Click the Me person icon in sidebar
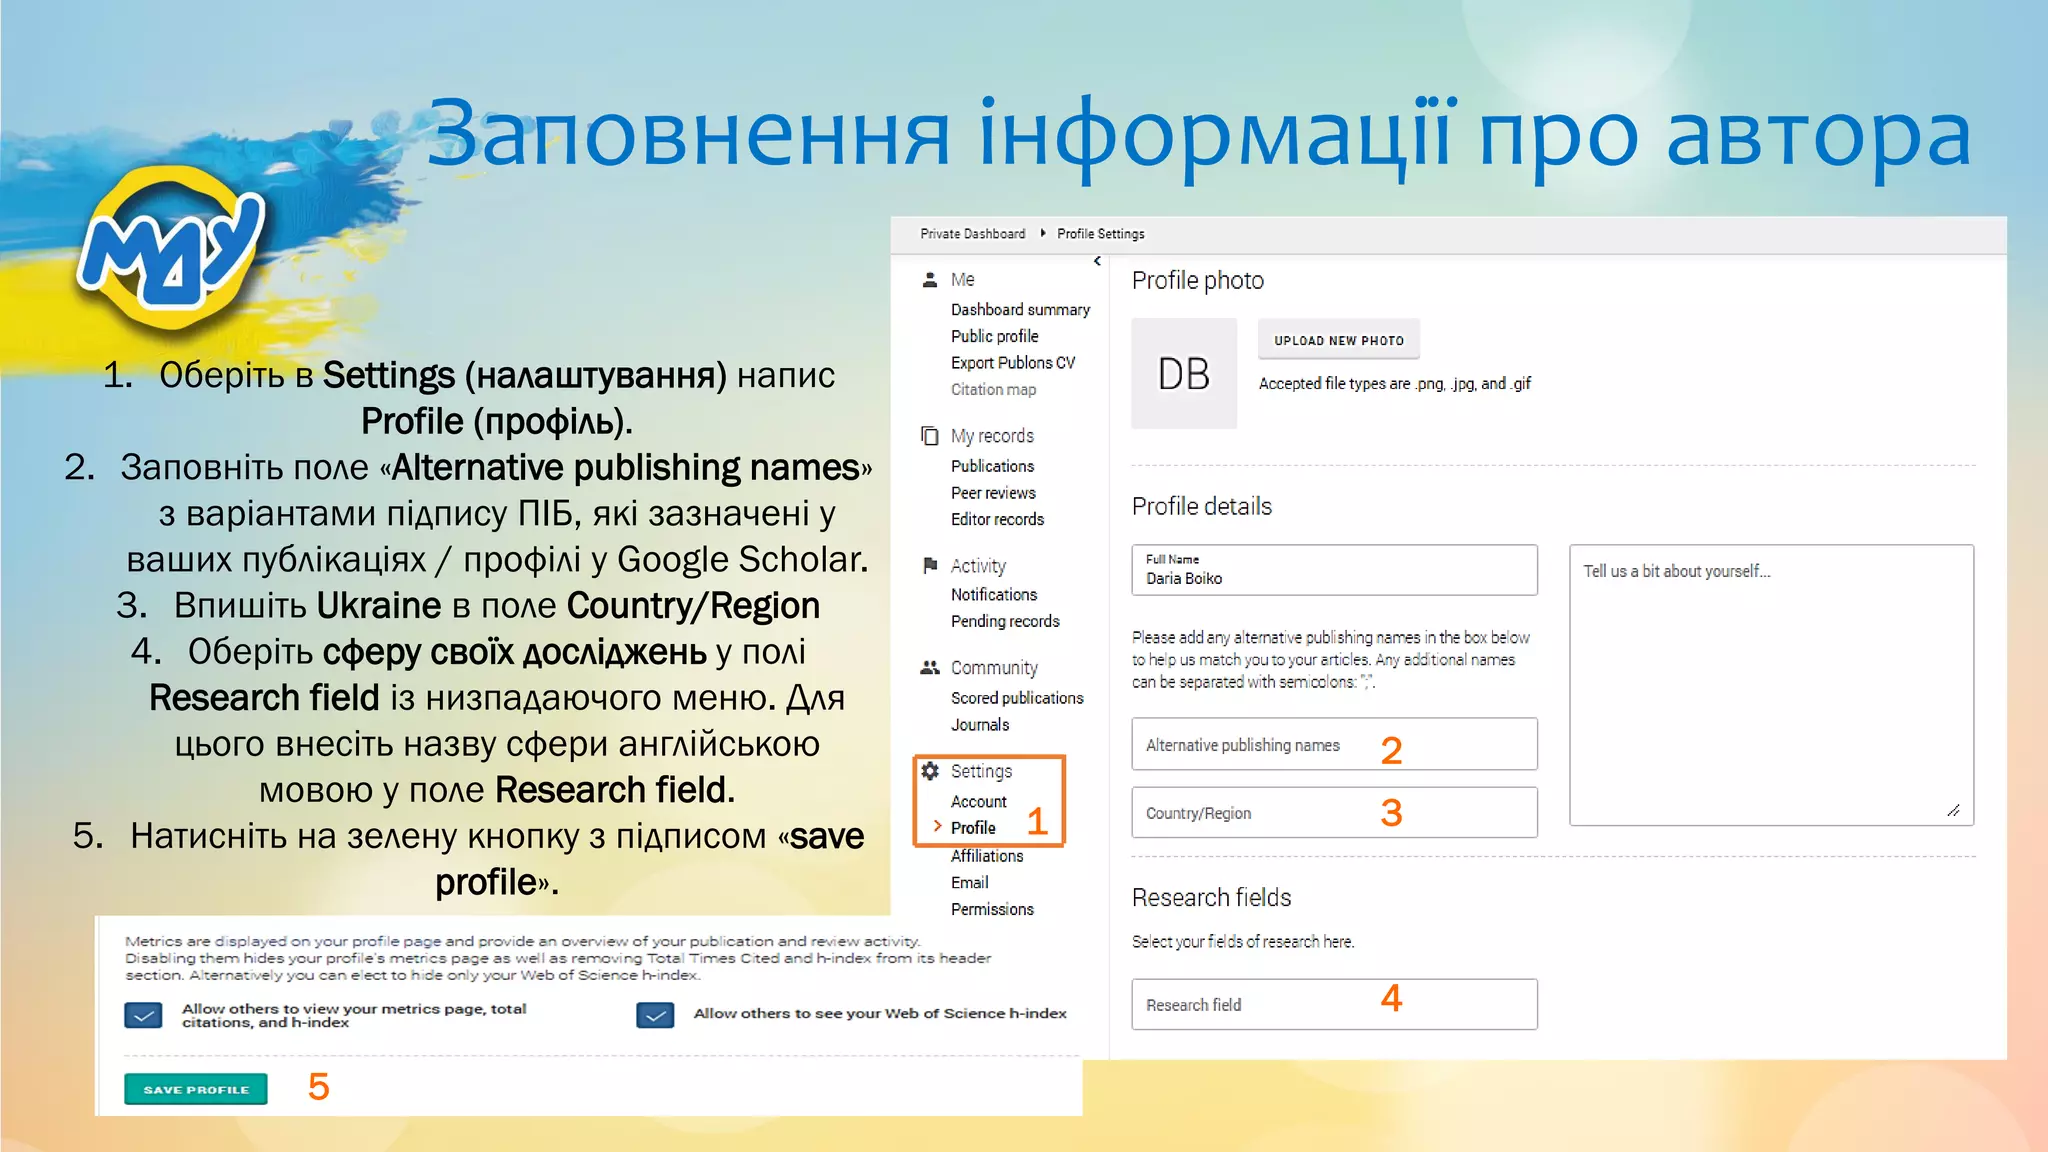The height and width of the screenshot is (1152, 2048). (930, 280)
